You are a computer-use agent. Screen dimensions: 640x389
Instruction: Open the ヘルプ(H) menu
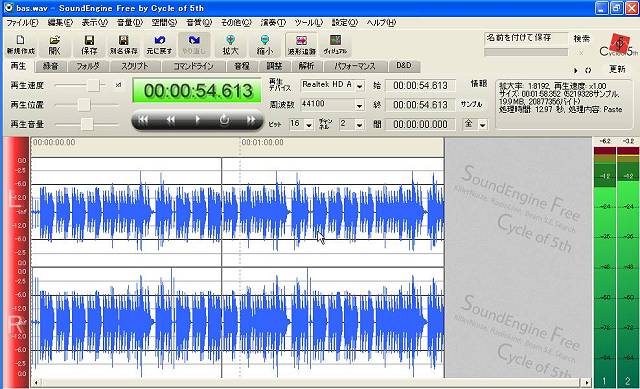(x=381, y=22)
